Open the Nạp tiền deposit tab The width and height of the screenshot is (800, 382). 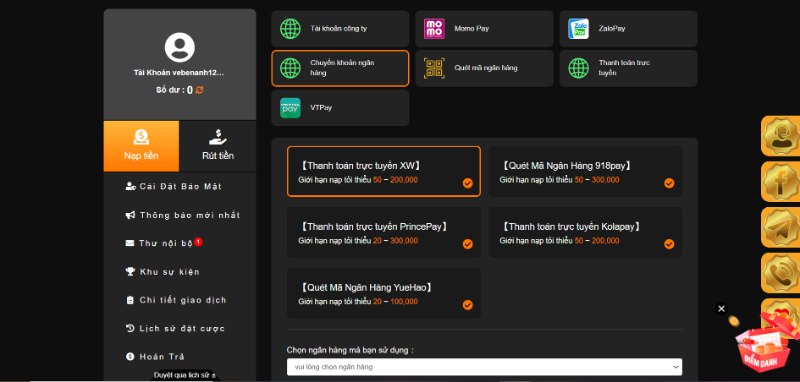(141, 146)
